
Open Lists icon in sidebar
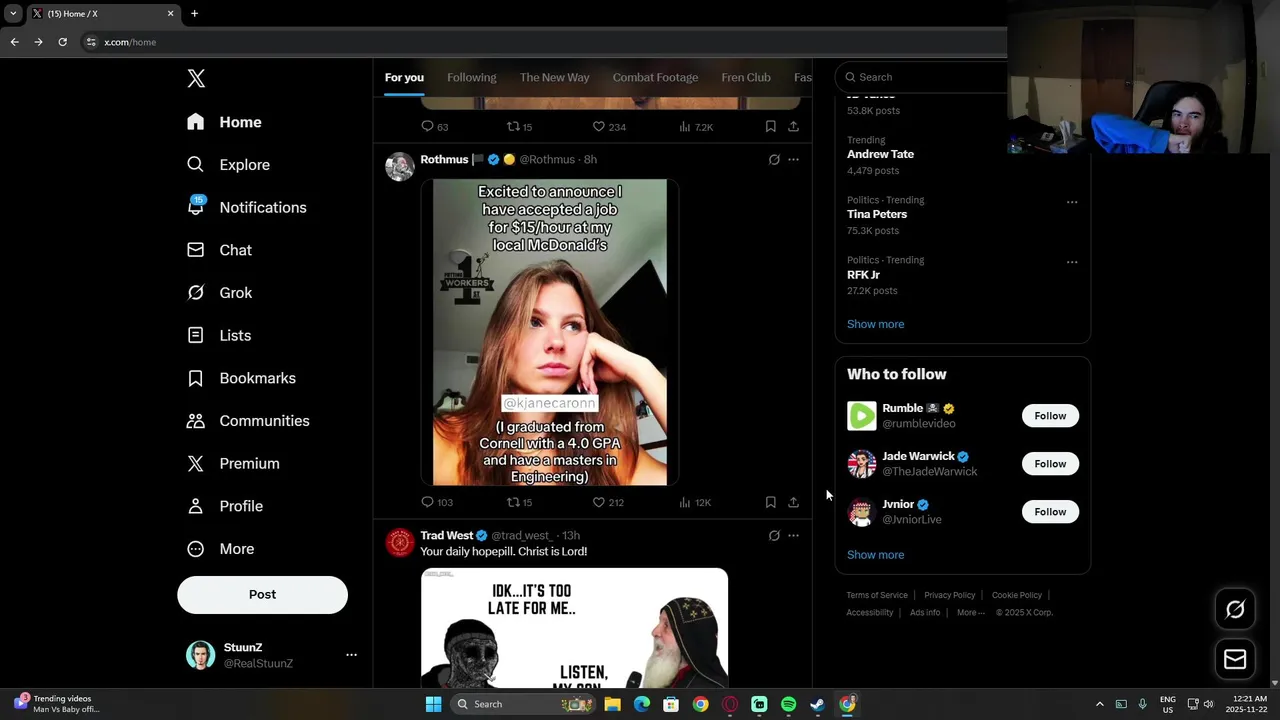pyautogui.click(x=196, y=336)
